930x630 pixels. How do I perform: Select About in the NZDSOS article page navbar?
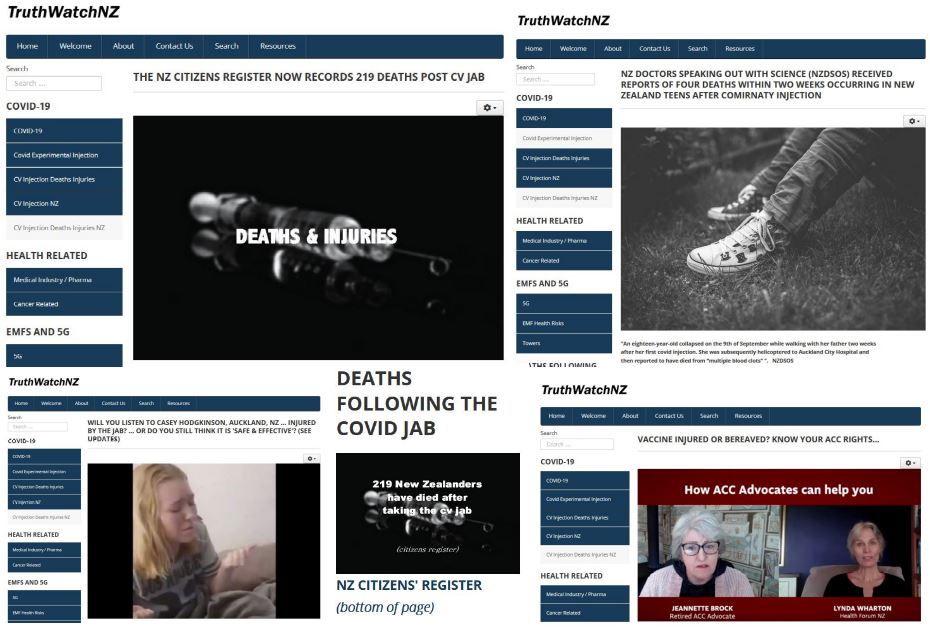pyautogui.click(x=613, y=49)
